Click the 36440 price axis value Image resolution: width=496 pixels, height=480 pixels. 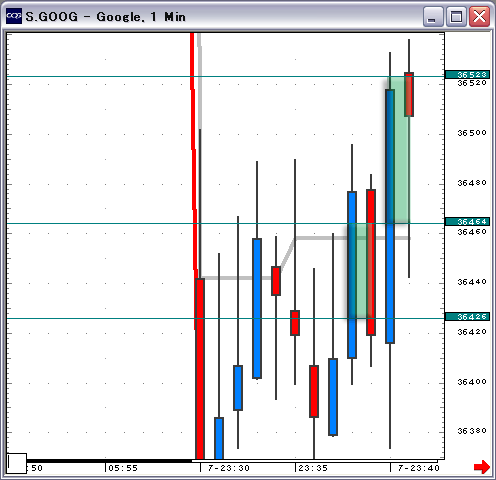click(472, 282)
